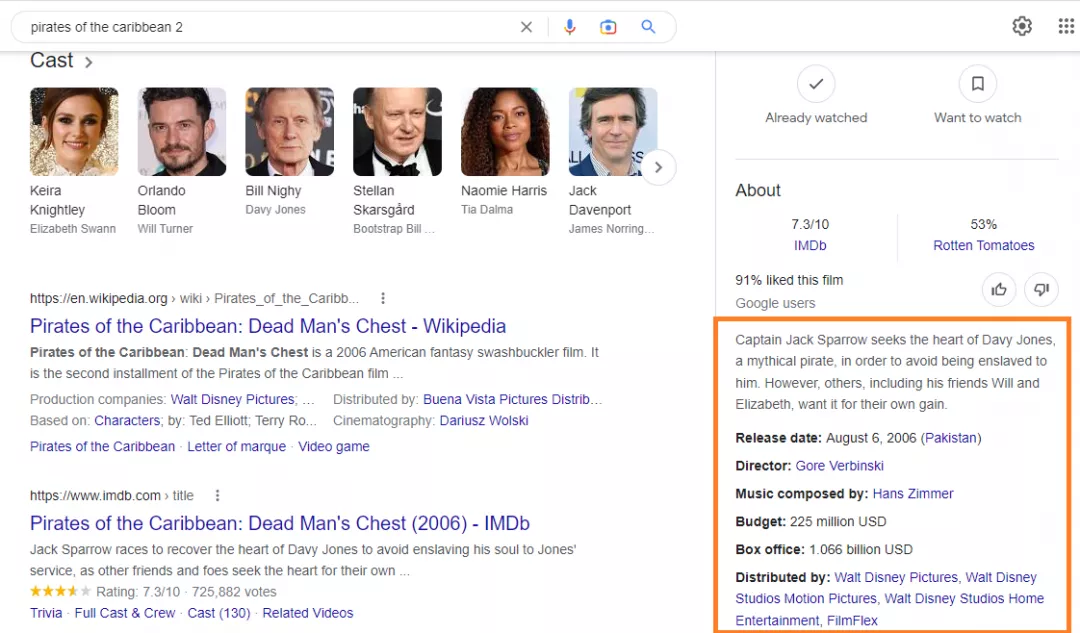
Task: Open Walt Disney Studios Motion Pictures distributor link
Action: click(x=806, y=599)
